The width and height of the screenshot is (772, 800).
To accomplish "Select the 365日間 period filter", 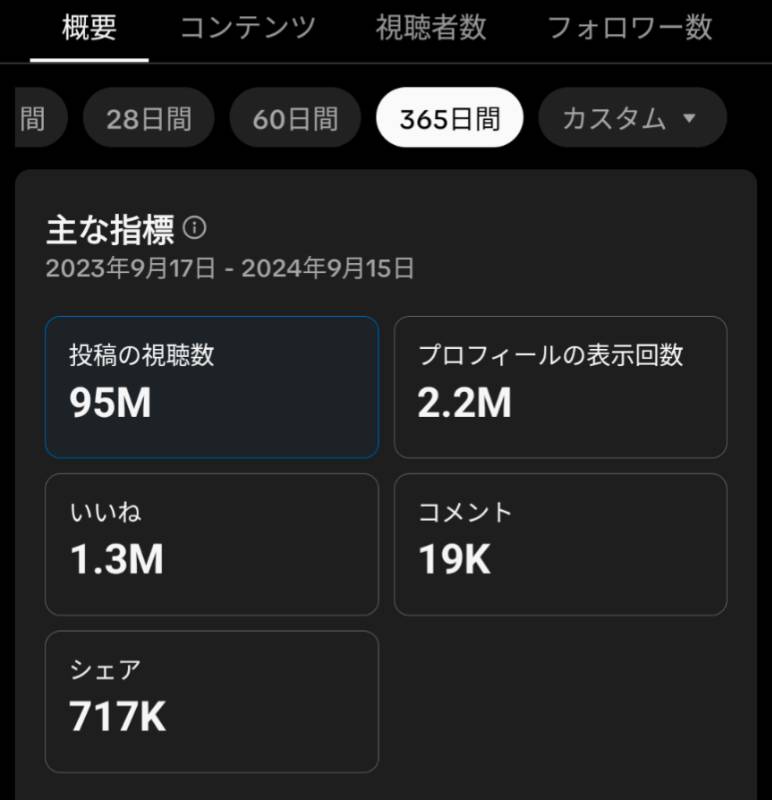I will click(x=450, y=117).
